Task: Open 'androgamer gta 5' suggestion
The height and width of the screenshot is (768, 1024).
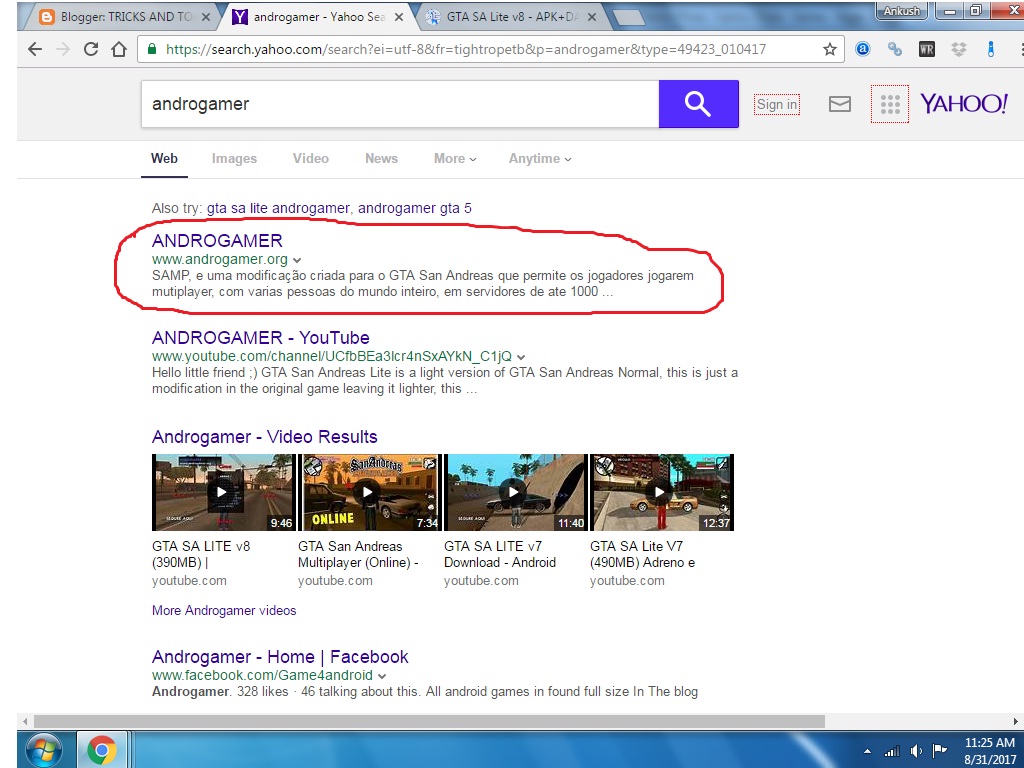Action: [415, 208]
